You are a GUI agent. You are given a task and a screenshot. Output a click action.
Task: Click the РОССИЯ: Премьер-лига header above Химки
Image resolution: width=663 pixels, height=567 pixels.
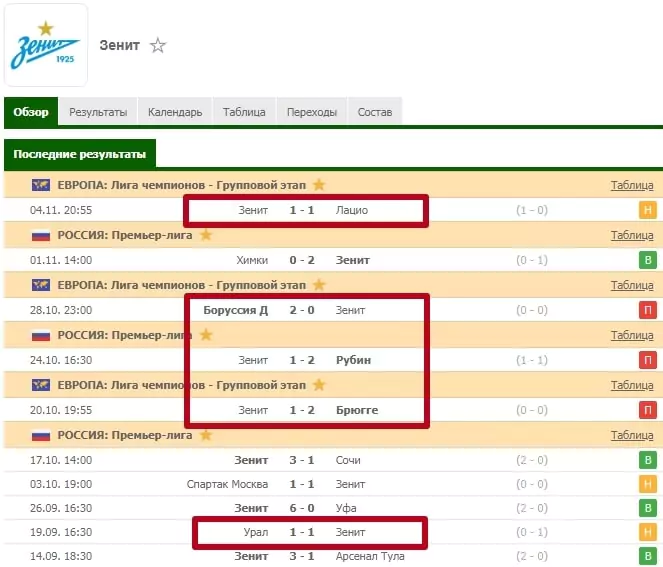125,236
